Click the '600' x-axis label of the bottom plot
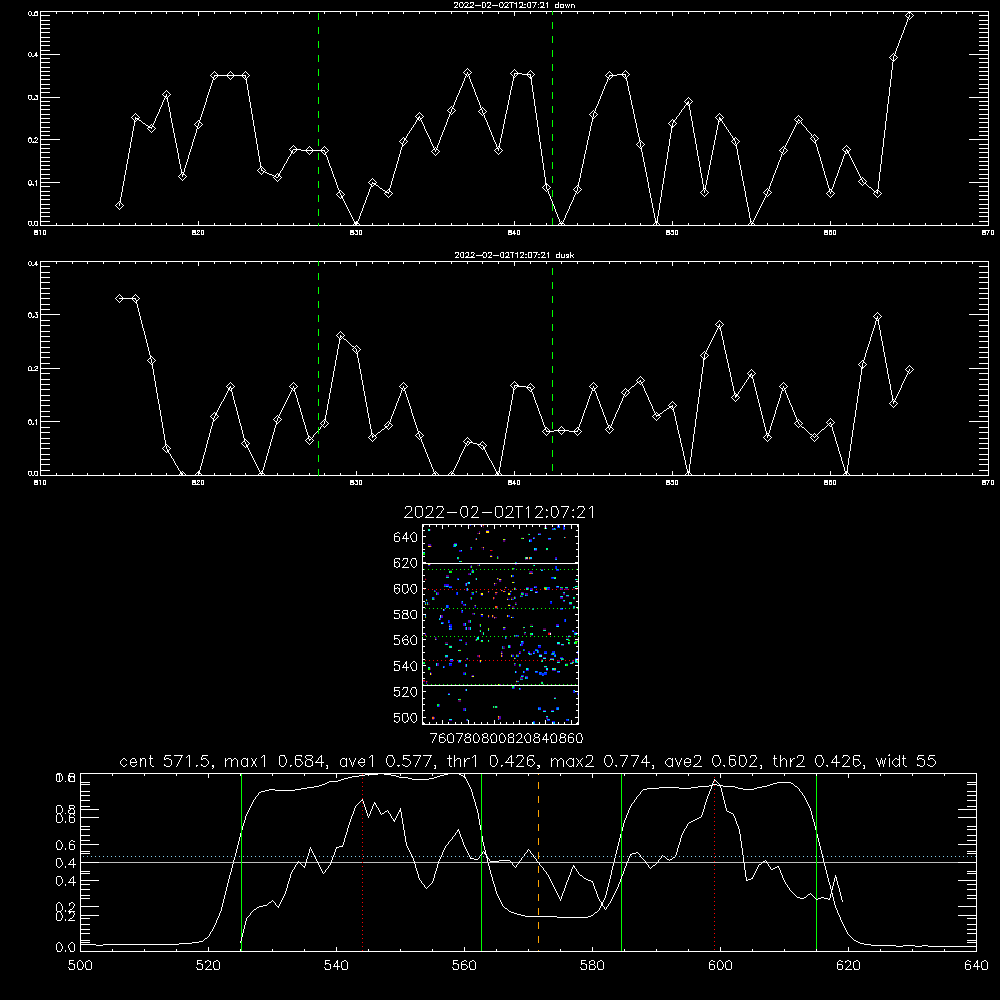Image resolution: width=1000 pixels, height=1000 pixels. click(720, 966)
